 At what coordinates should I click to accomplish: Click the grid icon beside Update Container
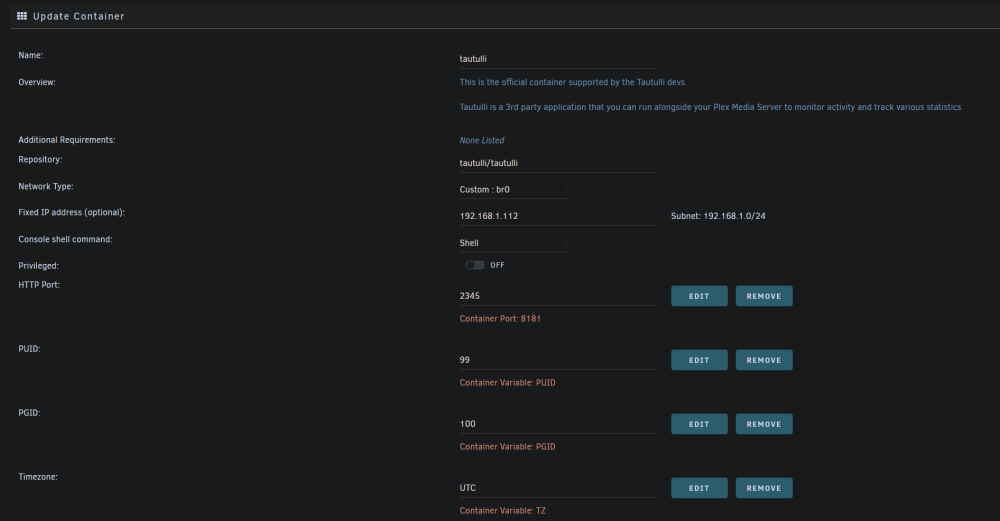[x=22, y=16]
